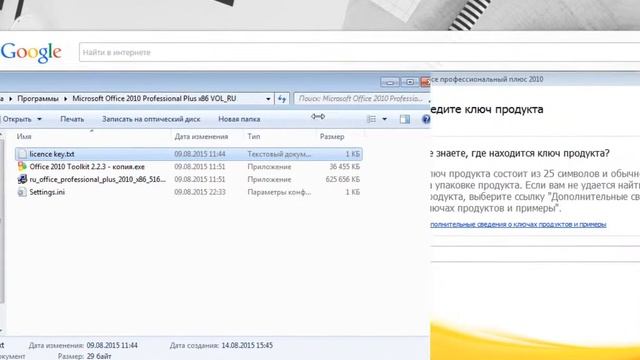Viewport: 640px width, 360px height.
Task: Sort by Имя column header
Action: [24, 136]
